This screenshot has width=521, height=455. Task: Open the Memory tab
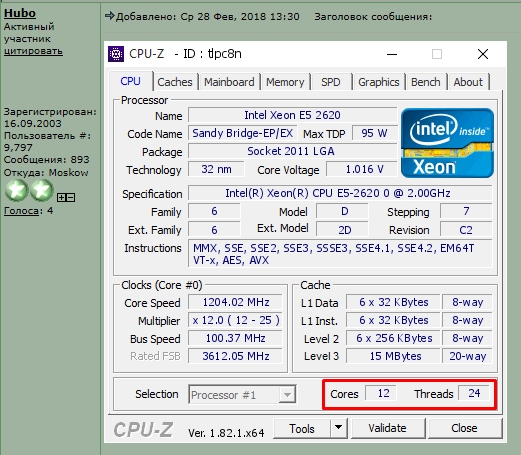[x=285, y=82]
